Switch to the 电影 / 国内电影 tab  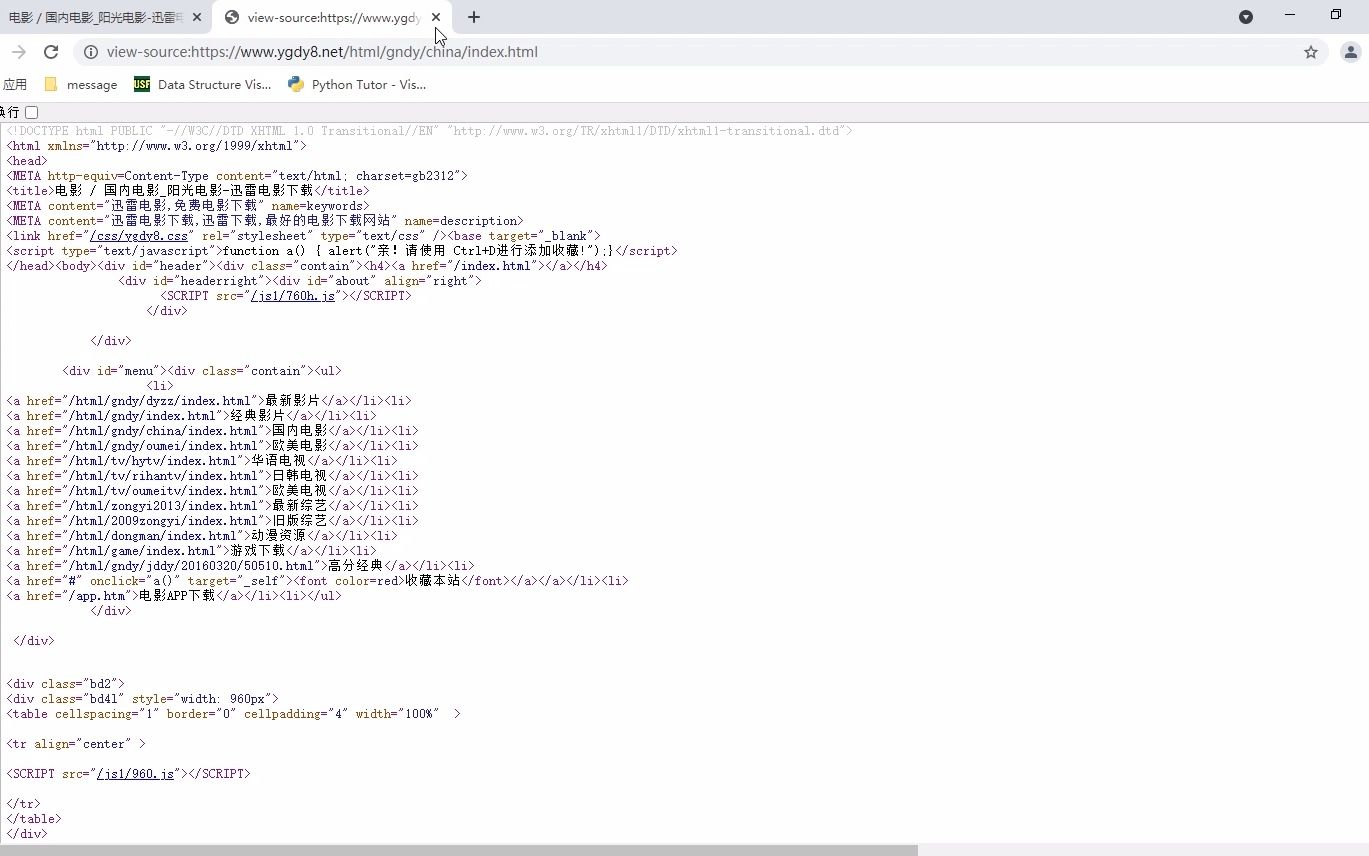(x=95, y=17)
